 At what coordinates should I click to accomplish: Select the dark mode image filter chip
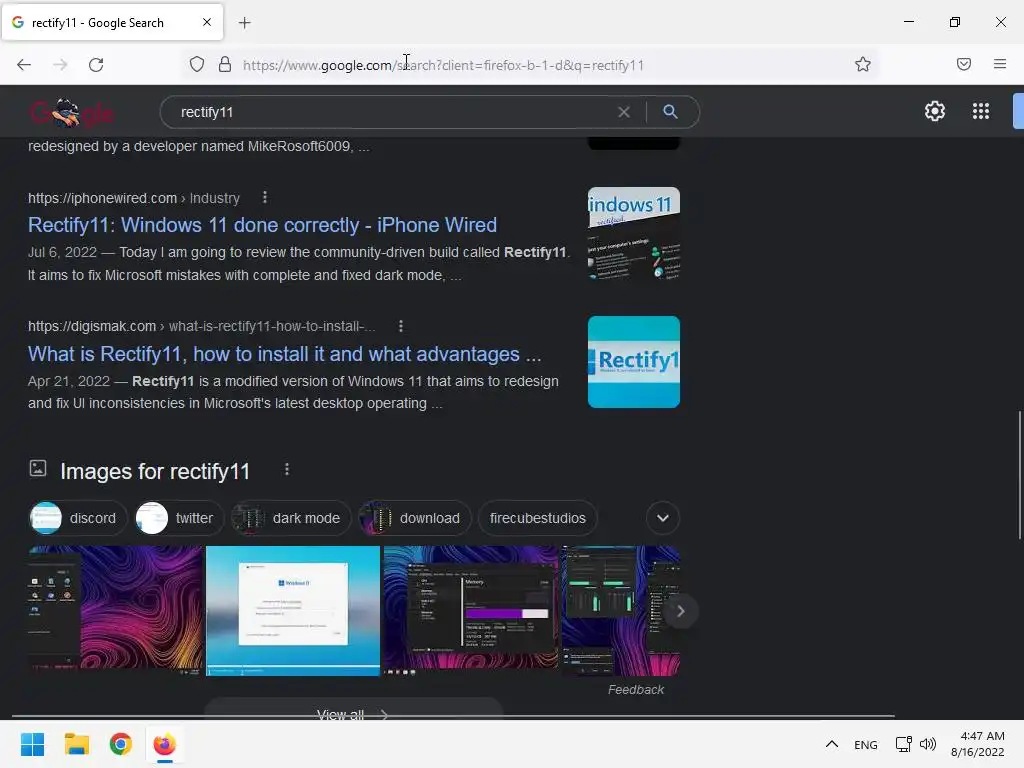pos(291,518)
